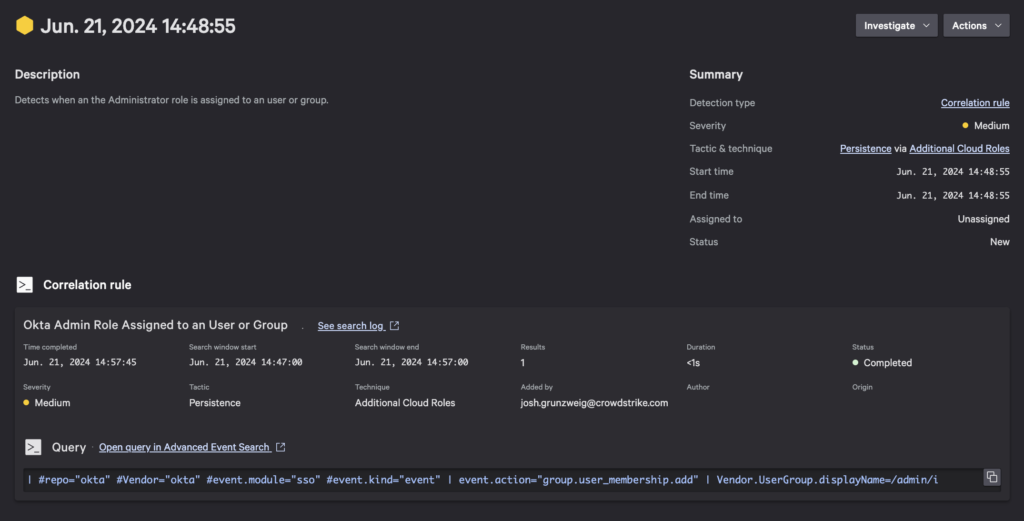
Task: Click Additional Cloud Roles under Technique
Action: click(405, 403)
